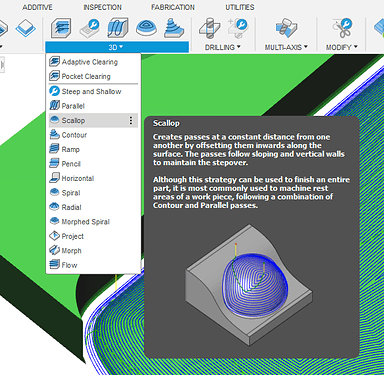Select the Pencil menu entry
Viewport: 384px width, 375px height.
(93, 164)
